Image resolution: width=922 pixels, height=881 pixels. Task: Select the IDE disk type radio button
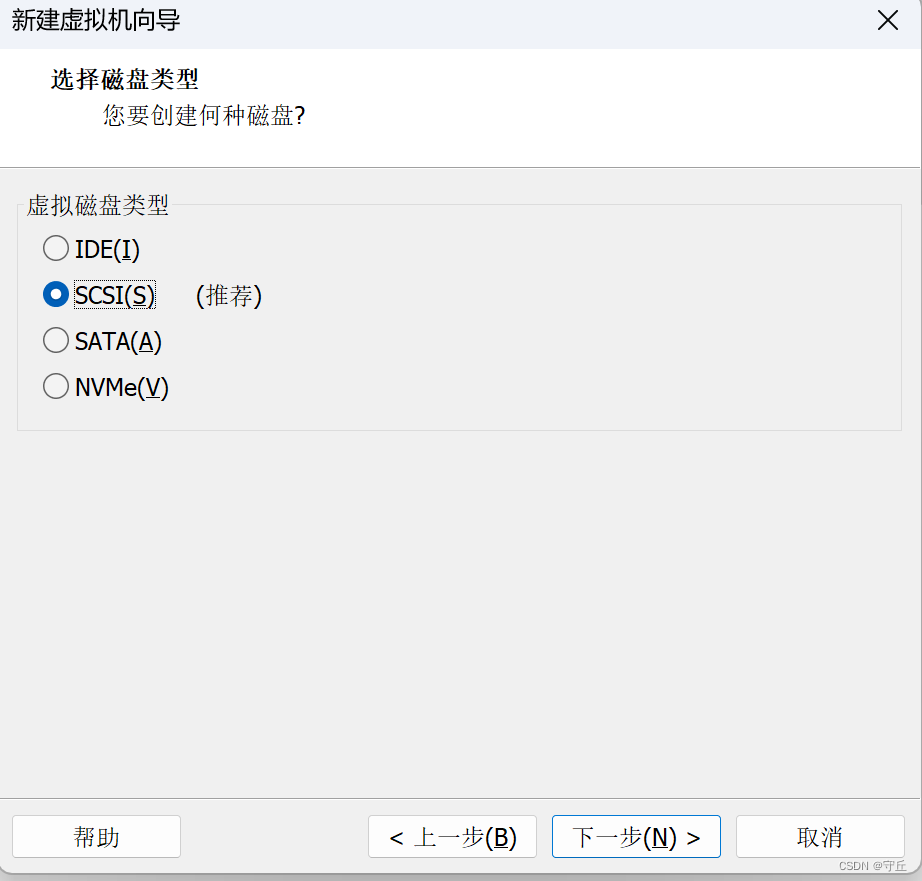(56, 248)
